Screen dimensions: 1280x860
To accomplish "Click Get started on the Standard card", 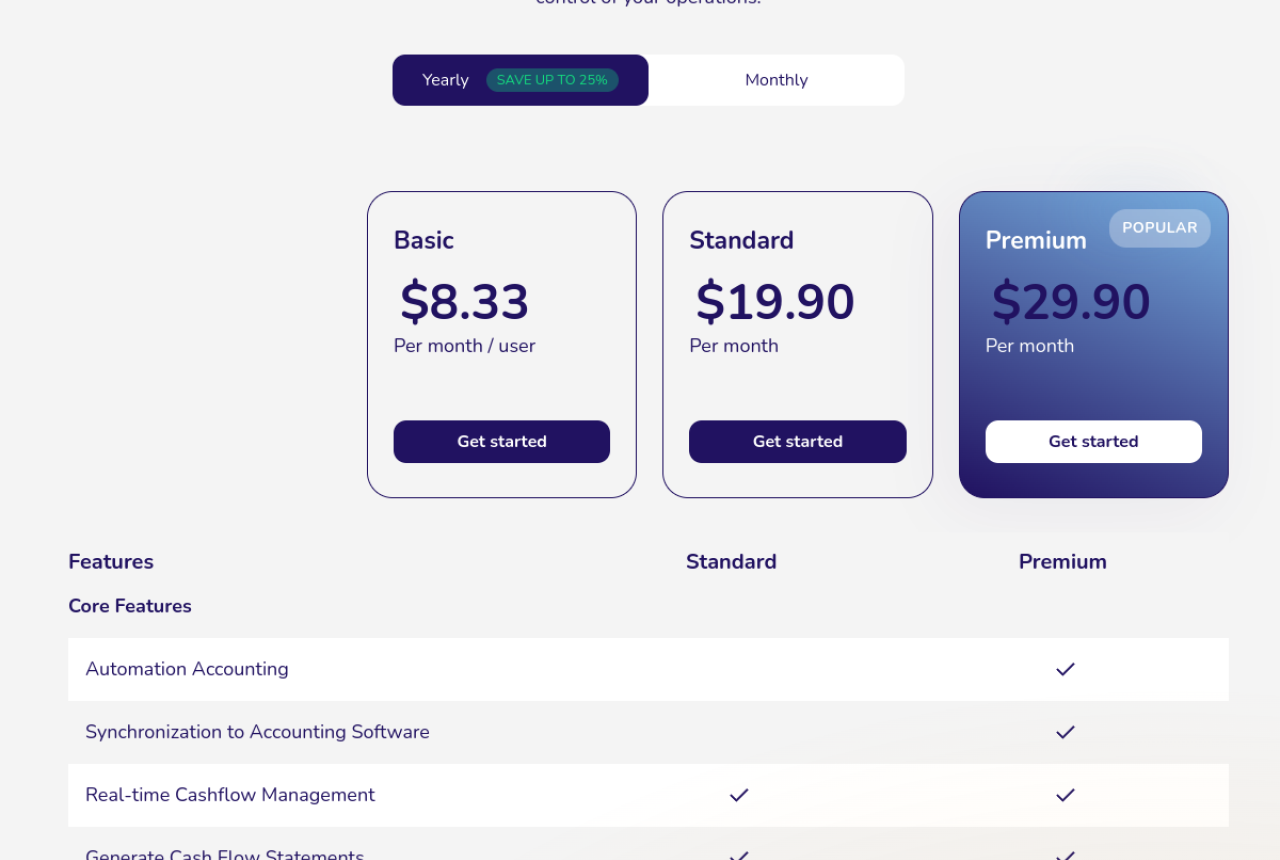I will click(x=797, y=441).
